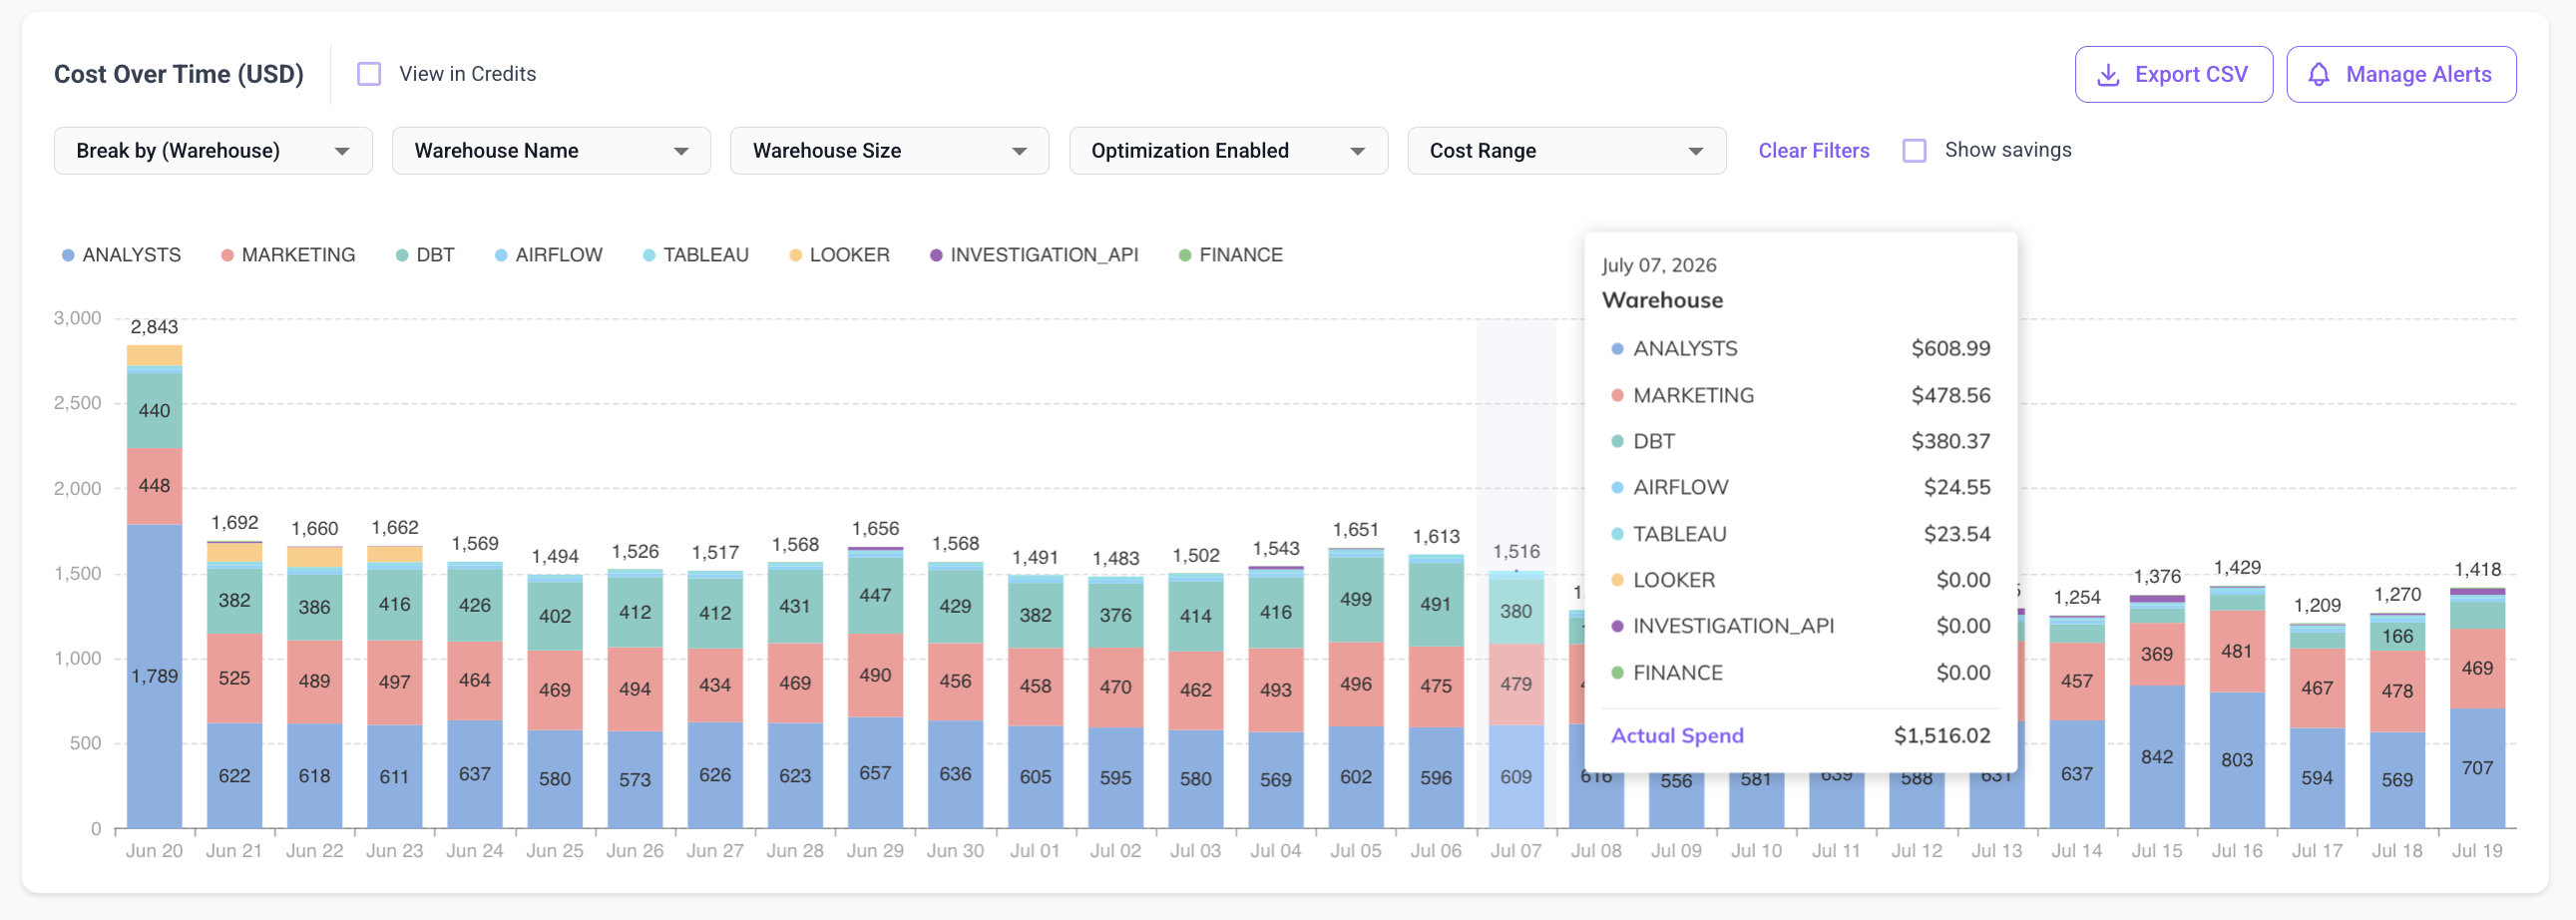2576x920 pixels.
Task: Select the Jun 21 ANALYSTS segment 622
Action: click(x=234, y=775)
